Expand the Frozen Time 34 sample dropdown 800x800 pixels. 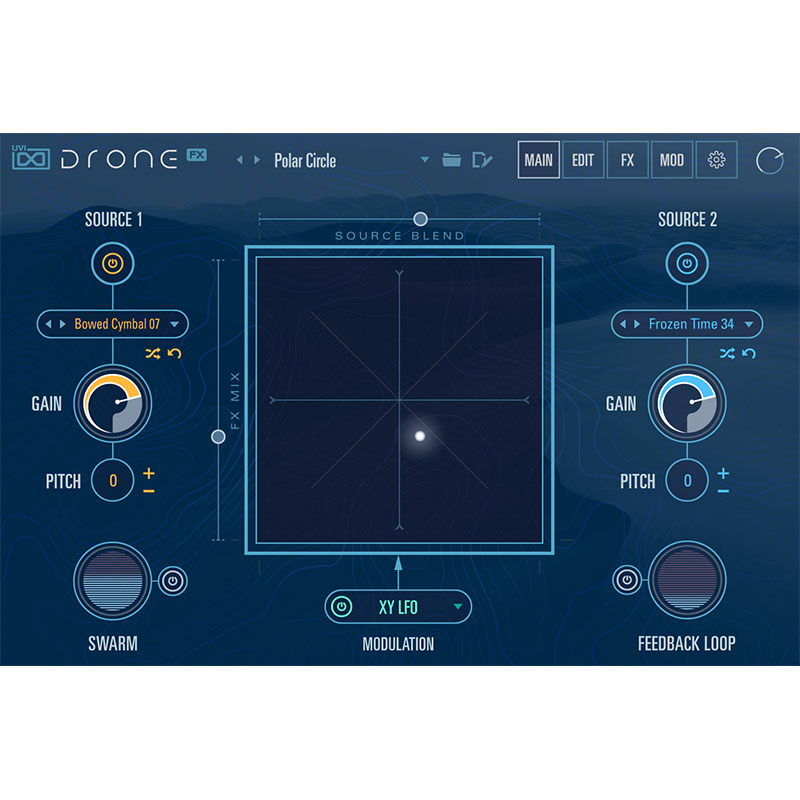click(x=749, y=324)
